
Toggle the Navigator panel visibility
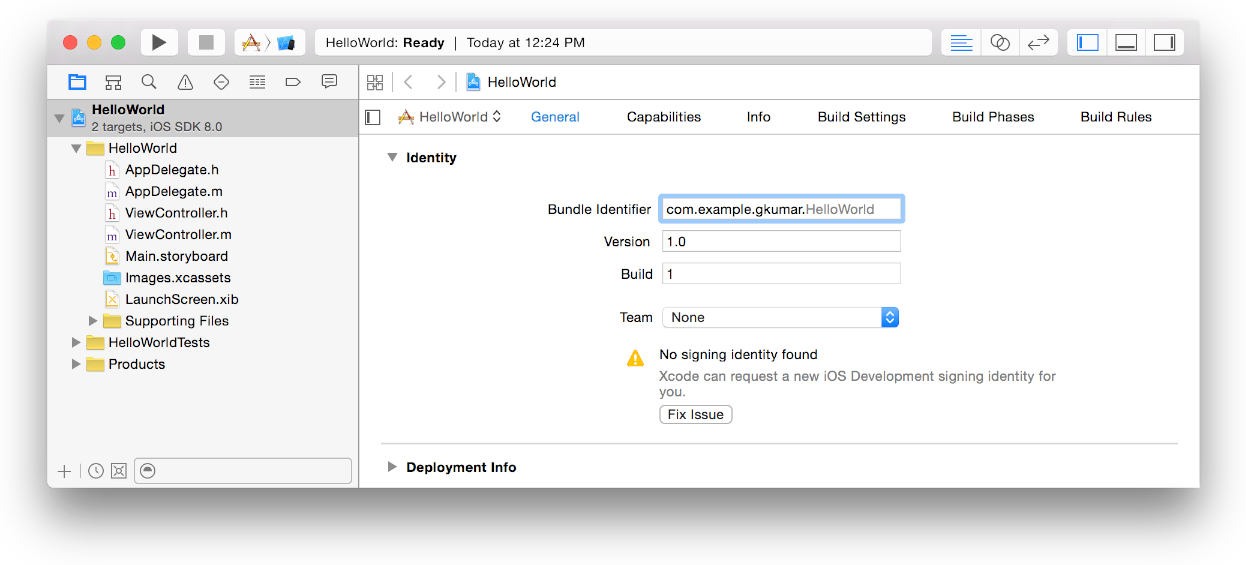1088,42
